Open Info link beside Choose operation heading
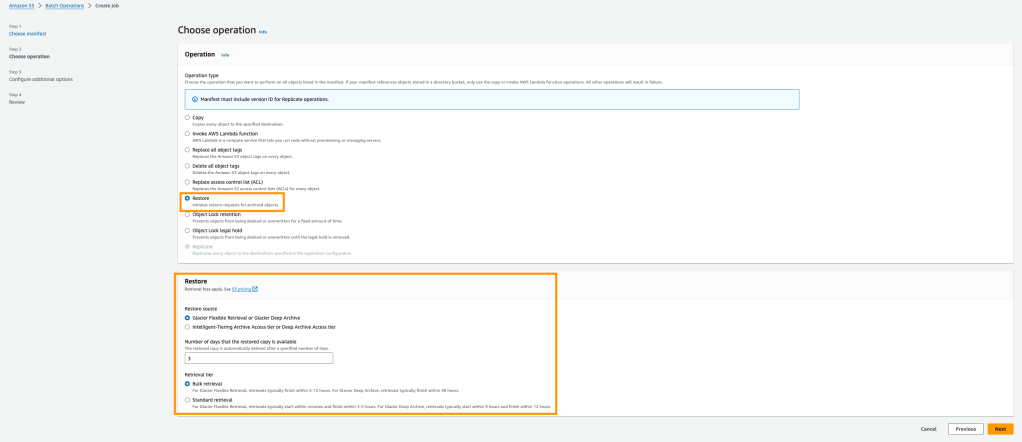1022x442 pixels. 263,32
